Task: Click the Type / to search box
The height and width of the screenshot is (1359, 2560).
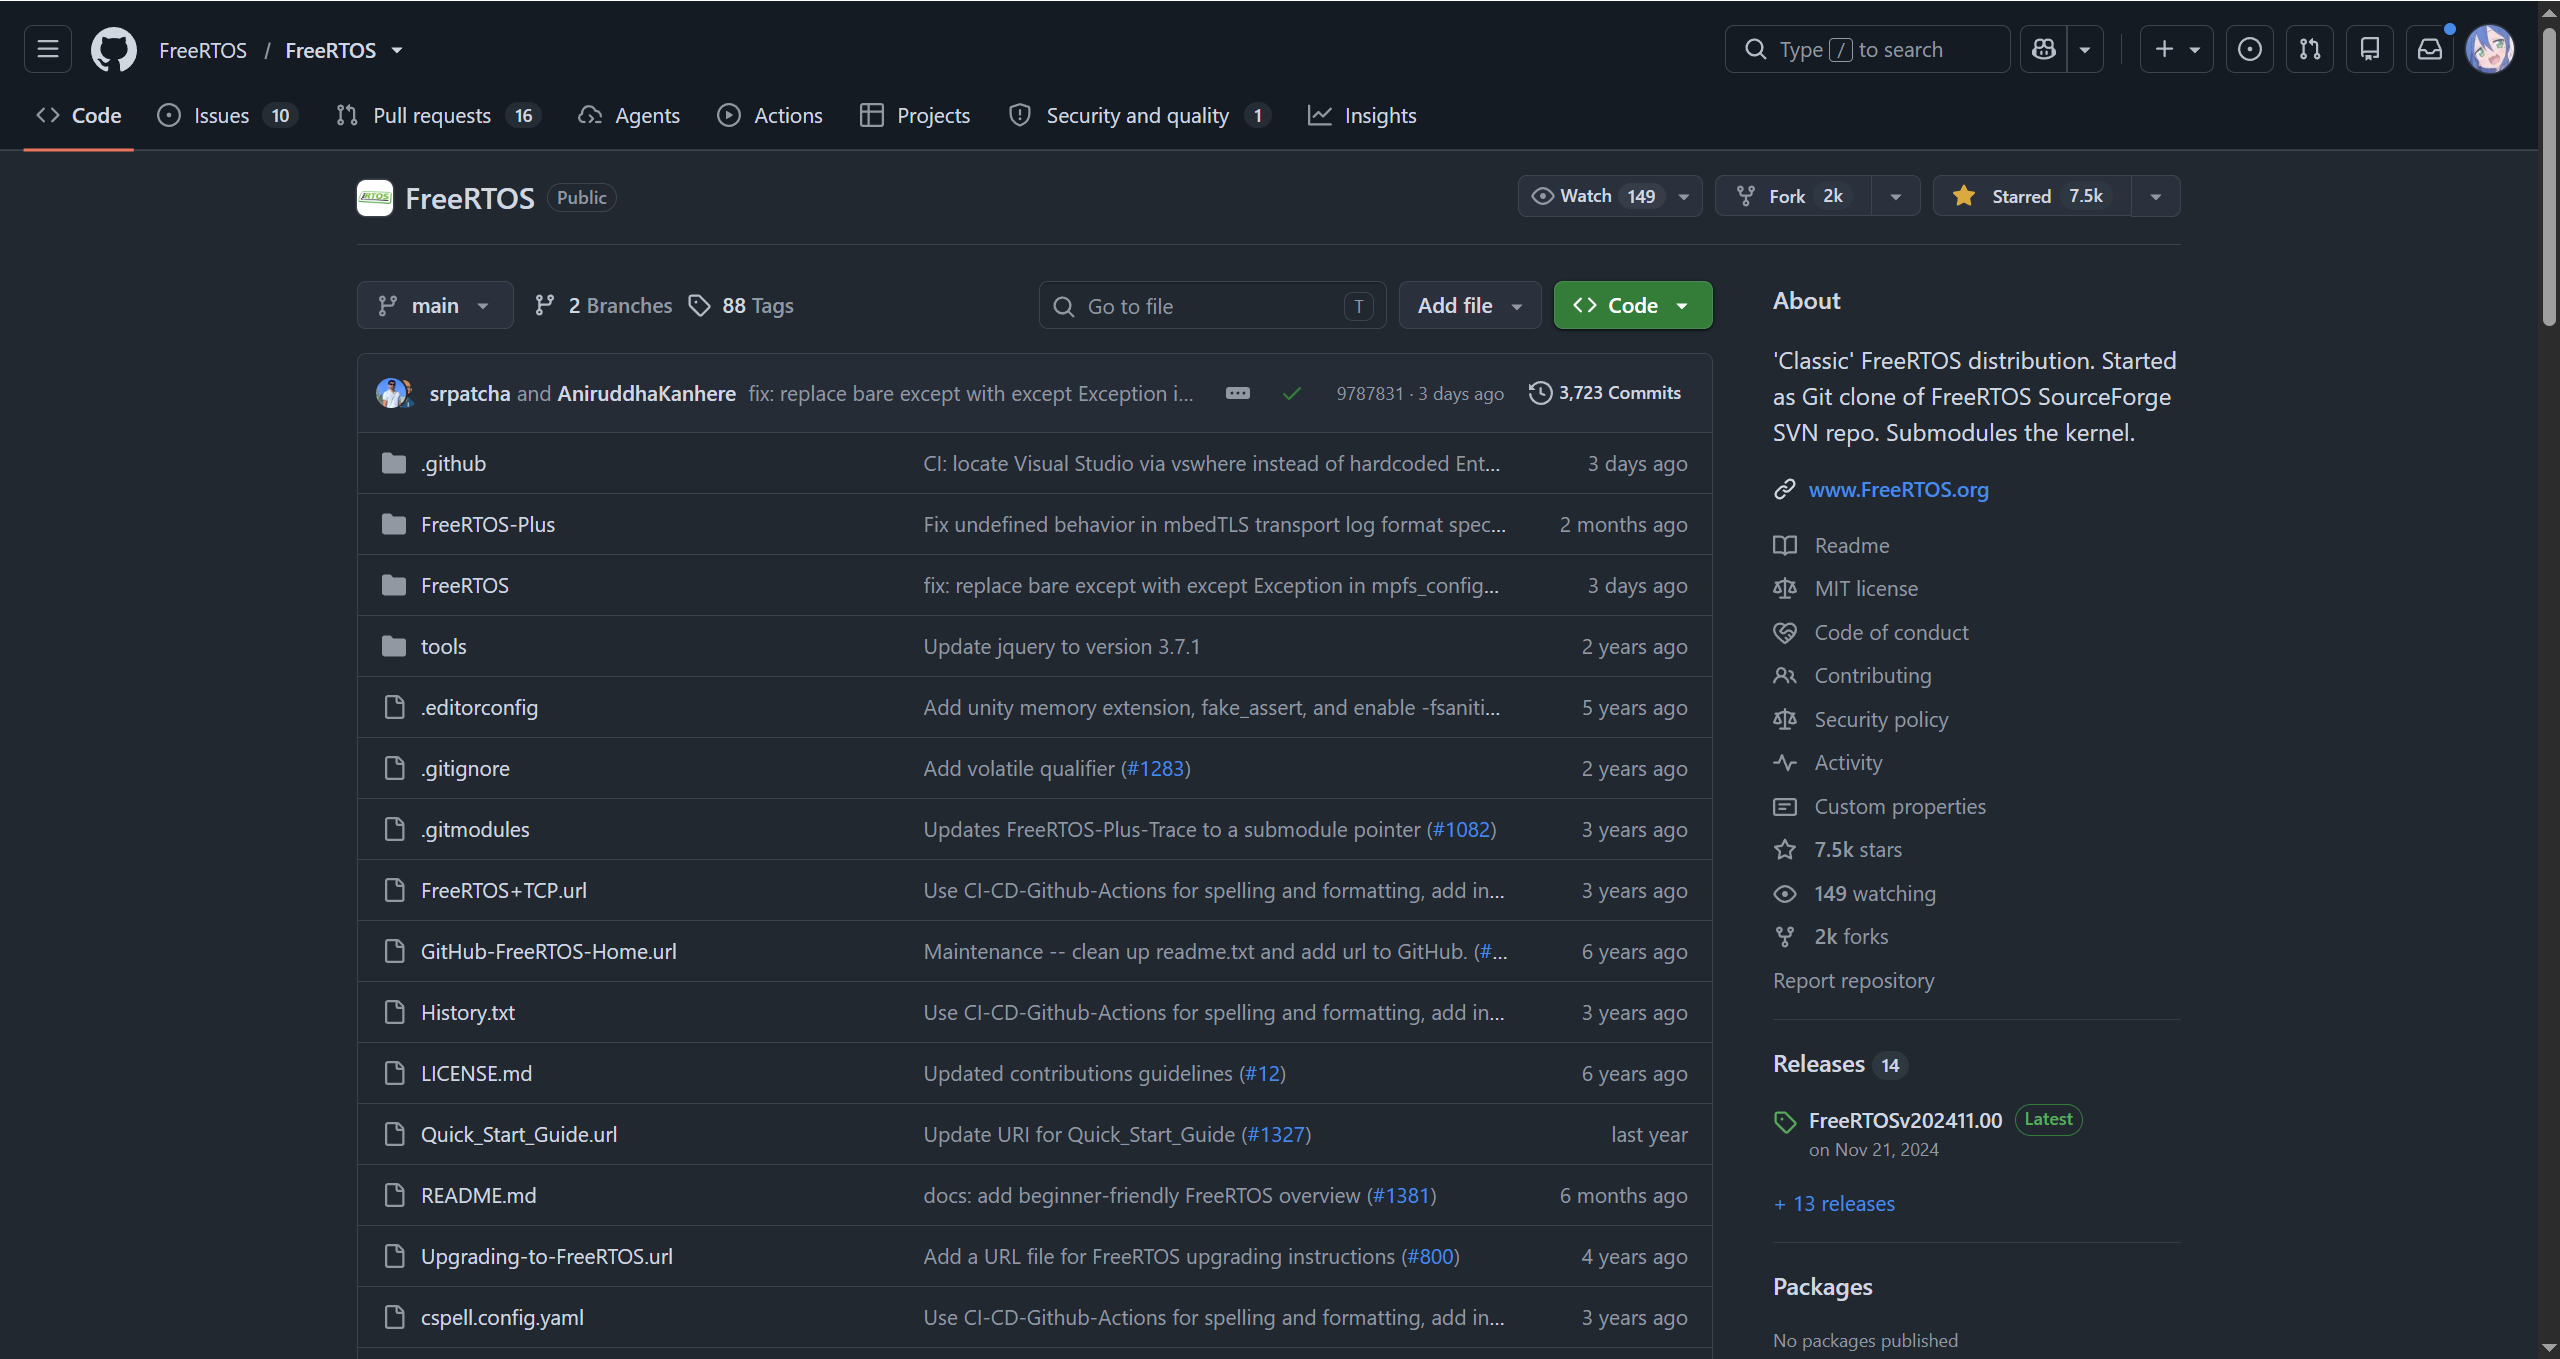Action: pos(1867,49)
